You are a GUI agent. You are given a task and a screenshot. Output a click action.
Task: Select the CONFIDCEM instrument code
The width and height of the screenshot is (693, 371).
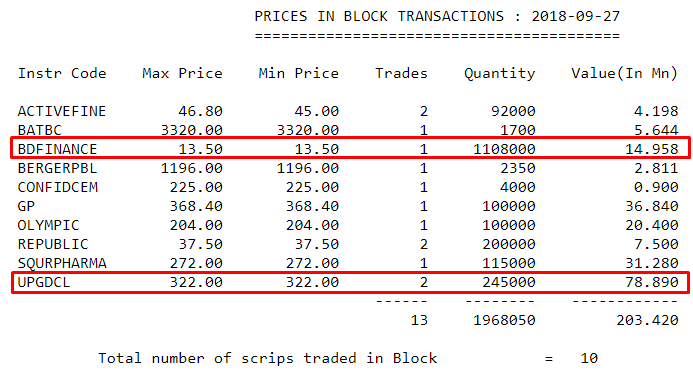57,187
